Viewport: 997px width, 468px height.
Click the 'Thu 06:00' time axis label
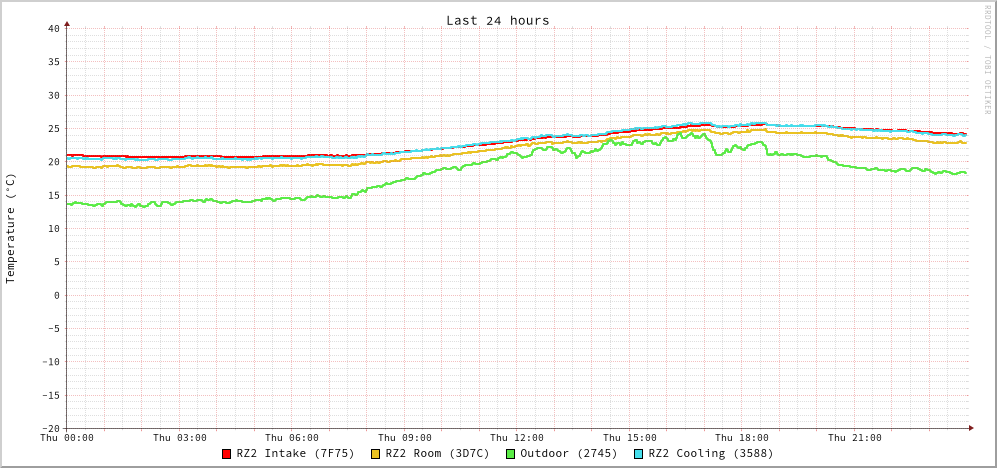click(x=292, y=437)
